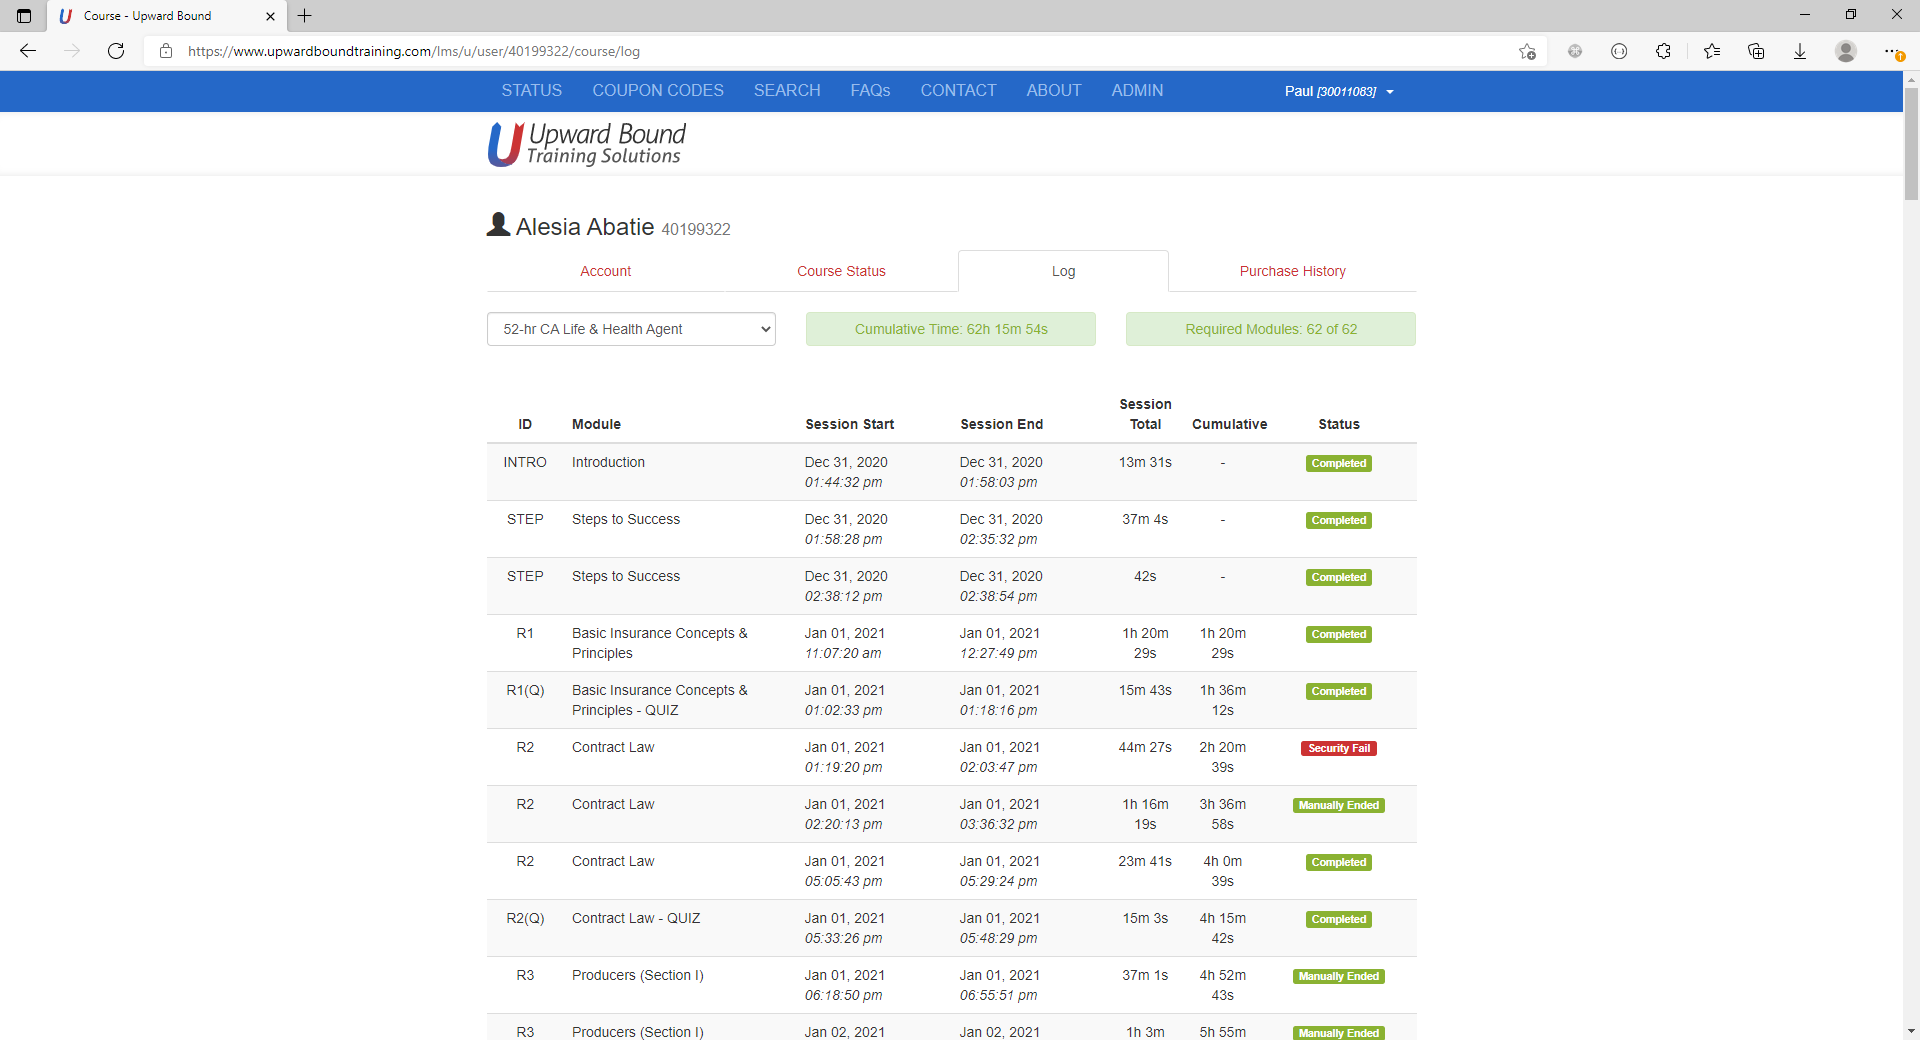Click the 13m 31s session total
The height and width of the screenshot is (1040, 1920).
[x=1145, y=462]
